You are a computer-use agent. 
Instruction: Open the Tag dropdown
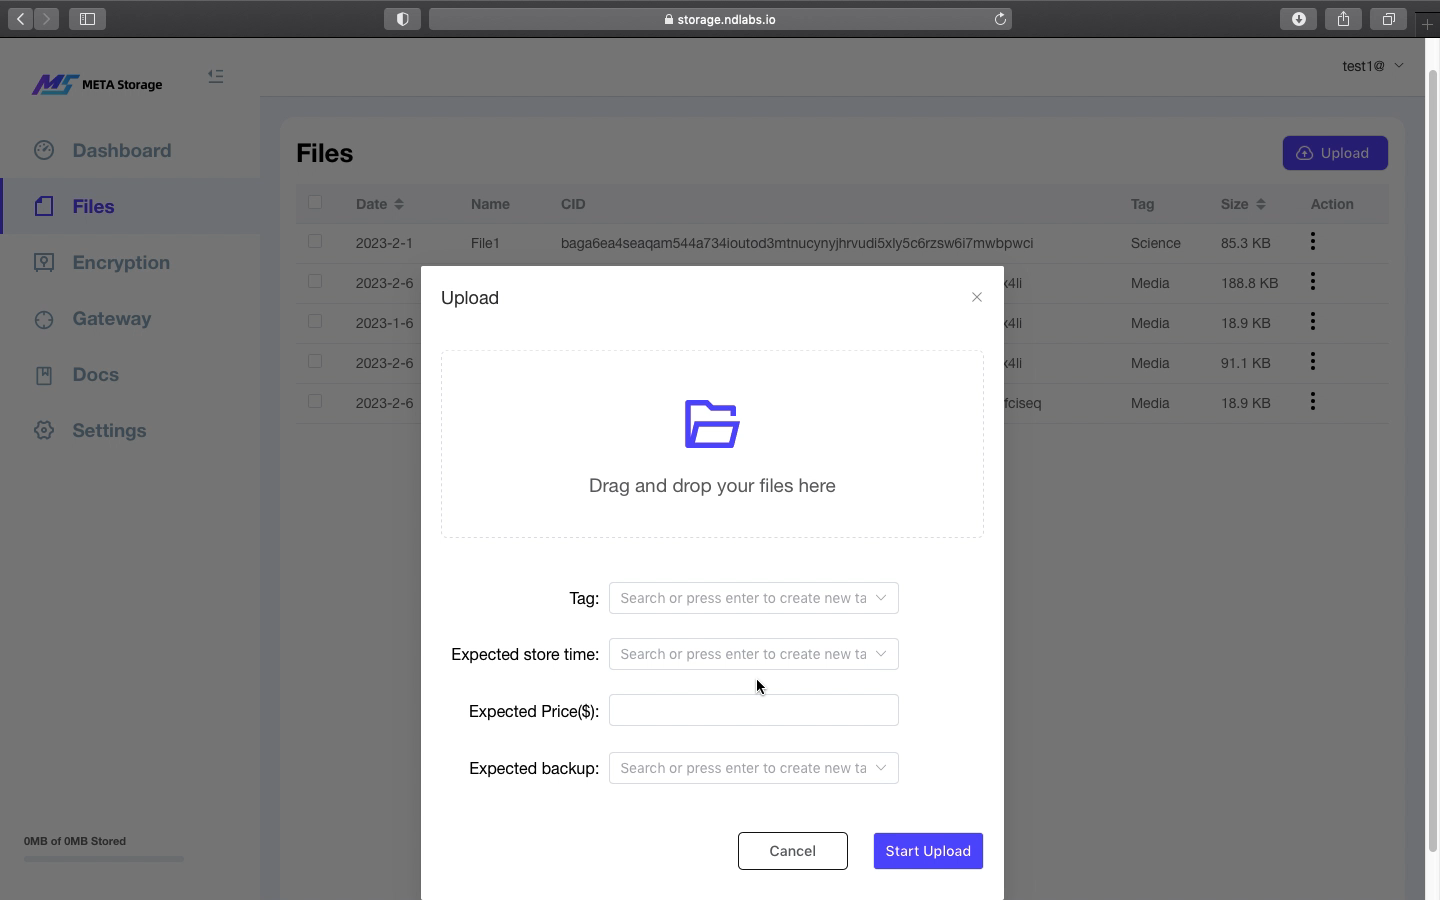754,598
